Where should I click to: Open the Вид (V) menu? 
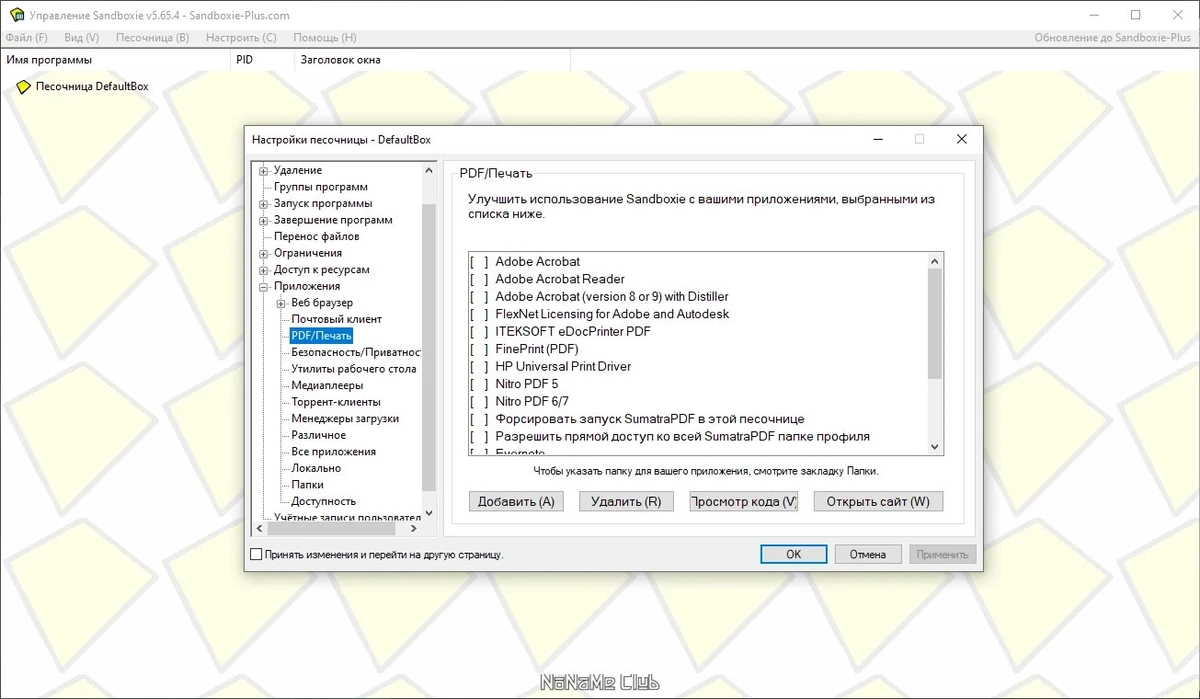pos(81,38)
